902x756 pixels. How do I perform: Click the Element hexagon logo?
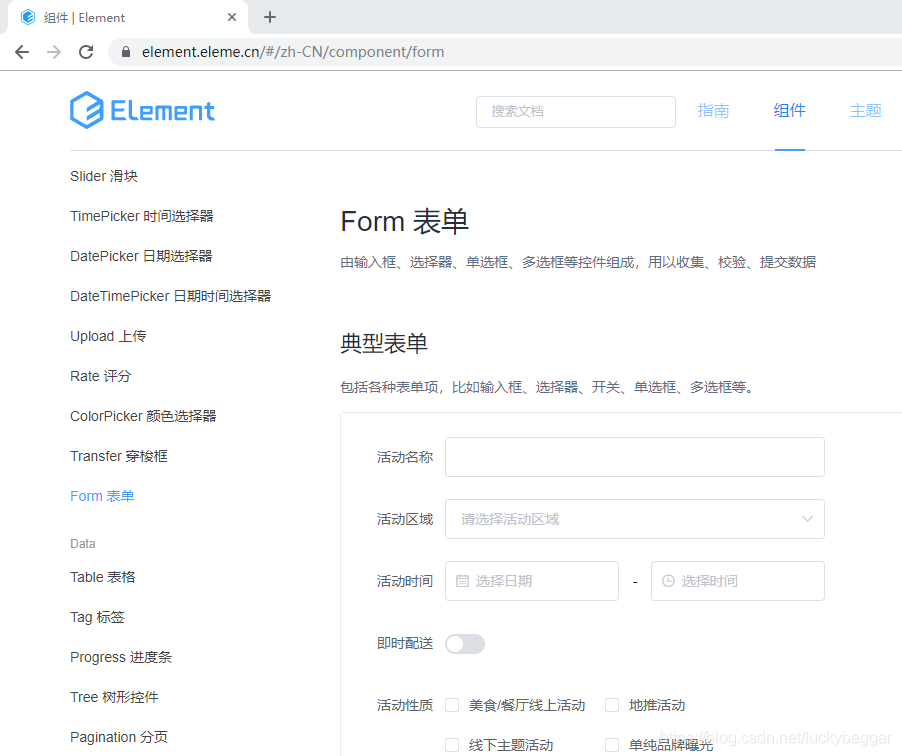pyautogui.click(x=87, y=110)
